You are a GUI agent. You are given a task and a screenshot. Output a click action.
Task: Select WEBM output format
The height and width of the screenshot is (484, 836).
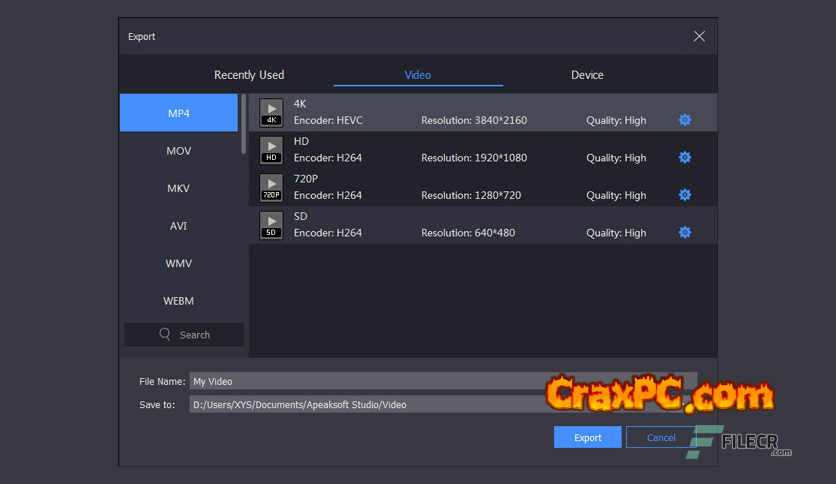(179, 301)
